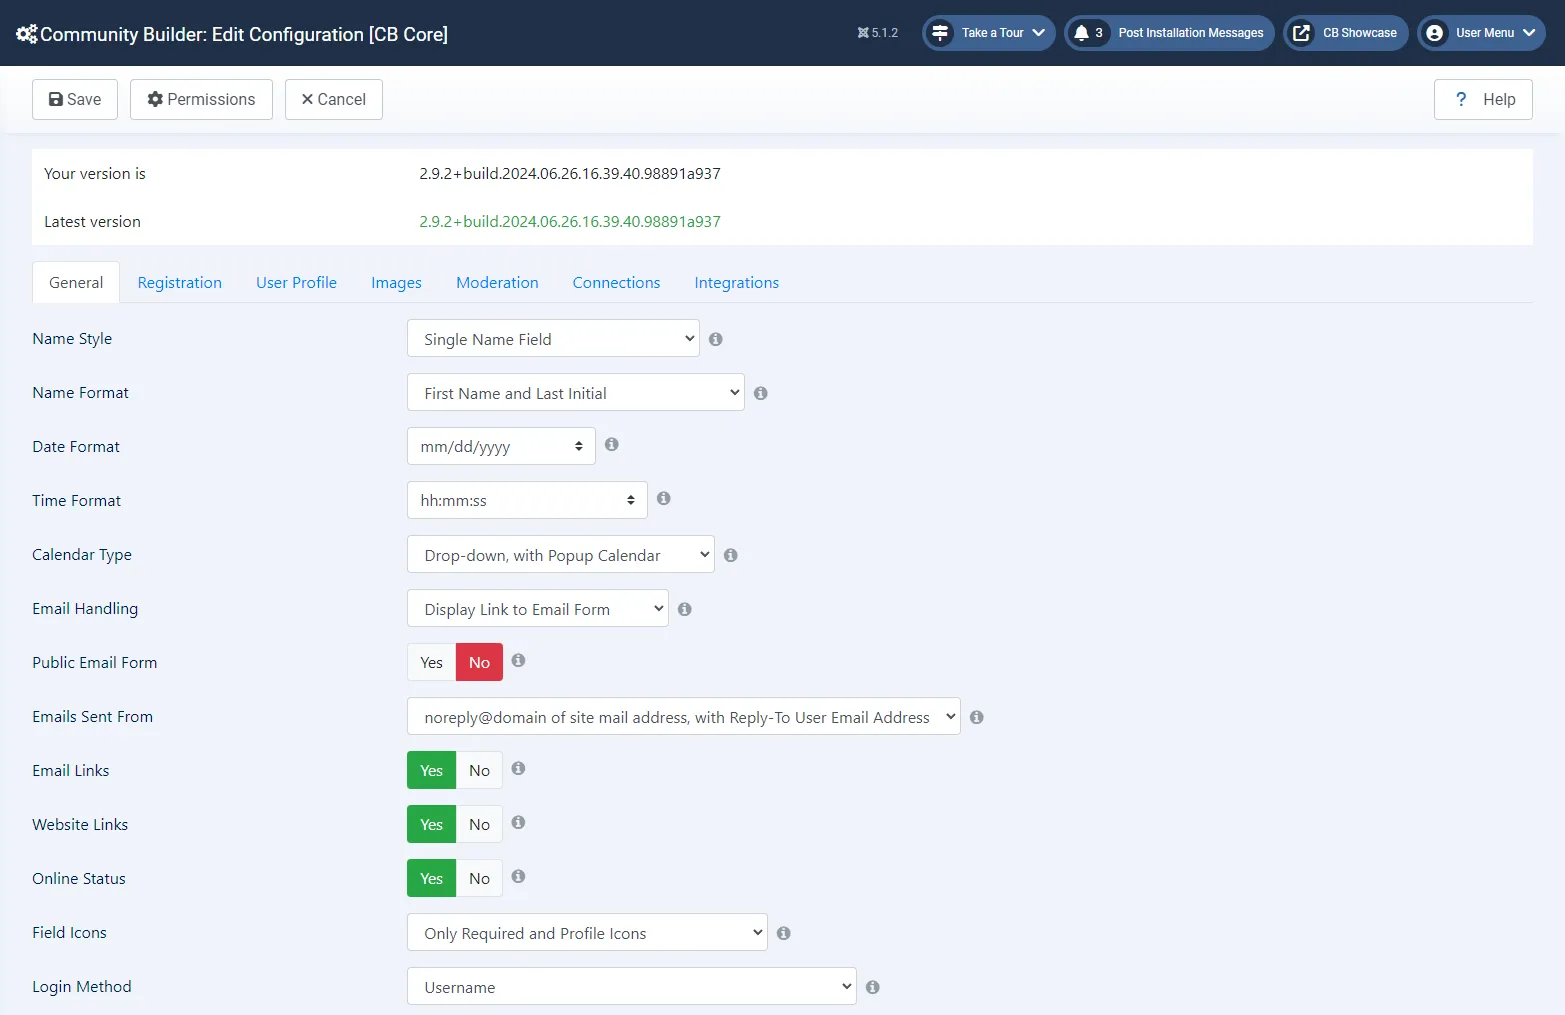Set Email Links to Yes
This screenshot has width=1565, height=1015.
(x=431, y=770)
